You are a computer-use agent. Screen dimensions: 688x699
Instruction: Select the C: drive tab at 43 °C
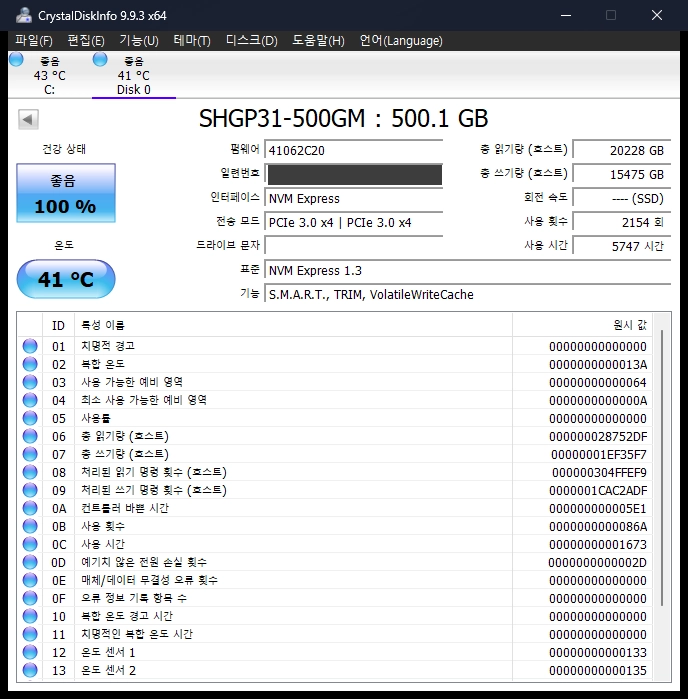tap(49, 75)
